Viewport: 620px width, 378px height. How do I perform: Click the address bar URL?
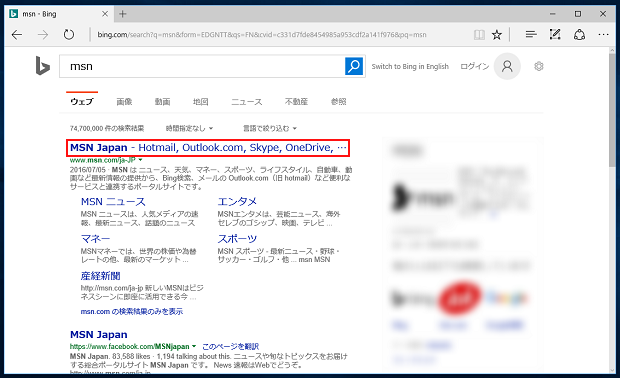pyautogui.click(x=262, y=35)
